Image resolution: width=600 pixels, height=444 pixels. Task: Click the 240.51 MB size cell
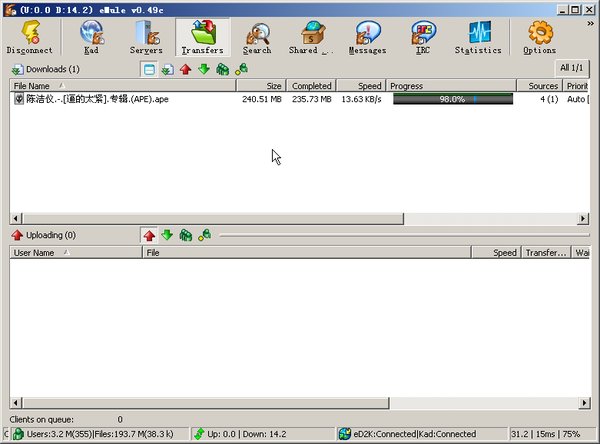pos(262,99)
